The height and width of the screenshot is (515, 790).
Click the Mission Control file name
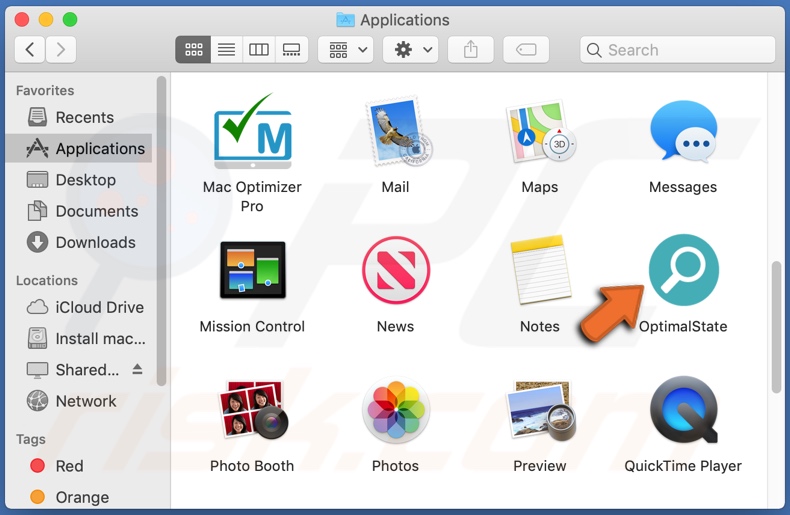[x=252, y=327]
